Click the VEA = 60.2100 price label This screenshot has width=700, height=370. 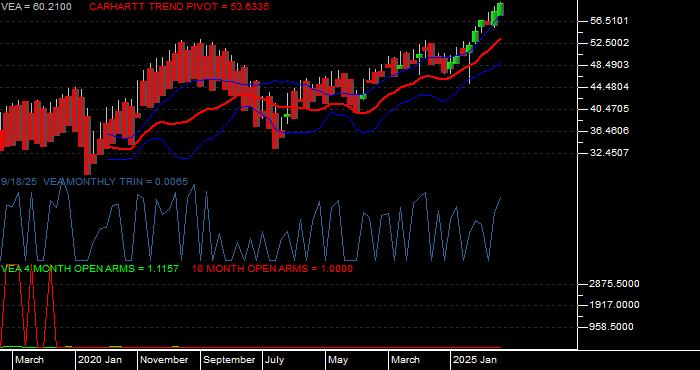click(x=36, y=7)
